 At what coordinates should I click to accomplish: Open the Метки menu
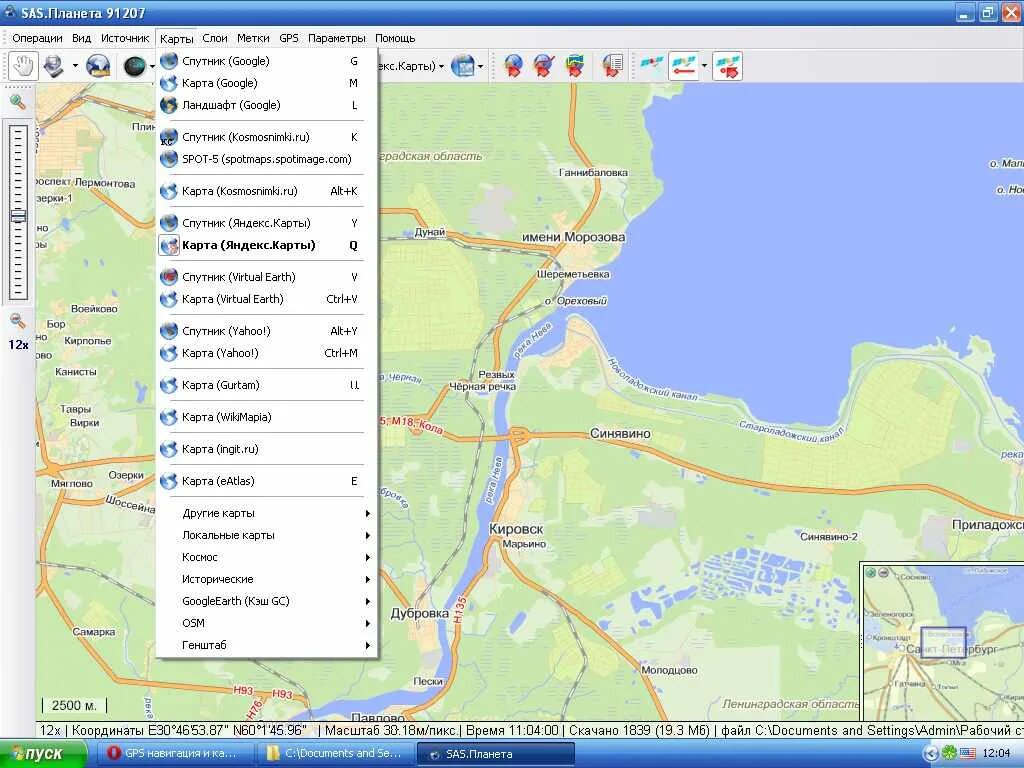click(253, 38)
